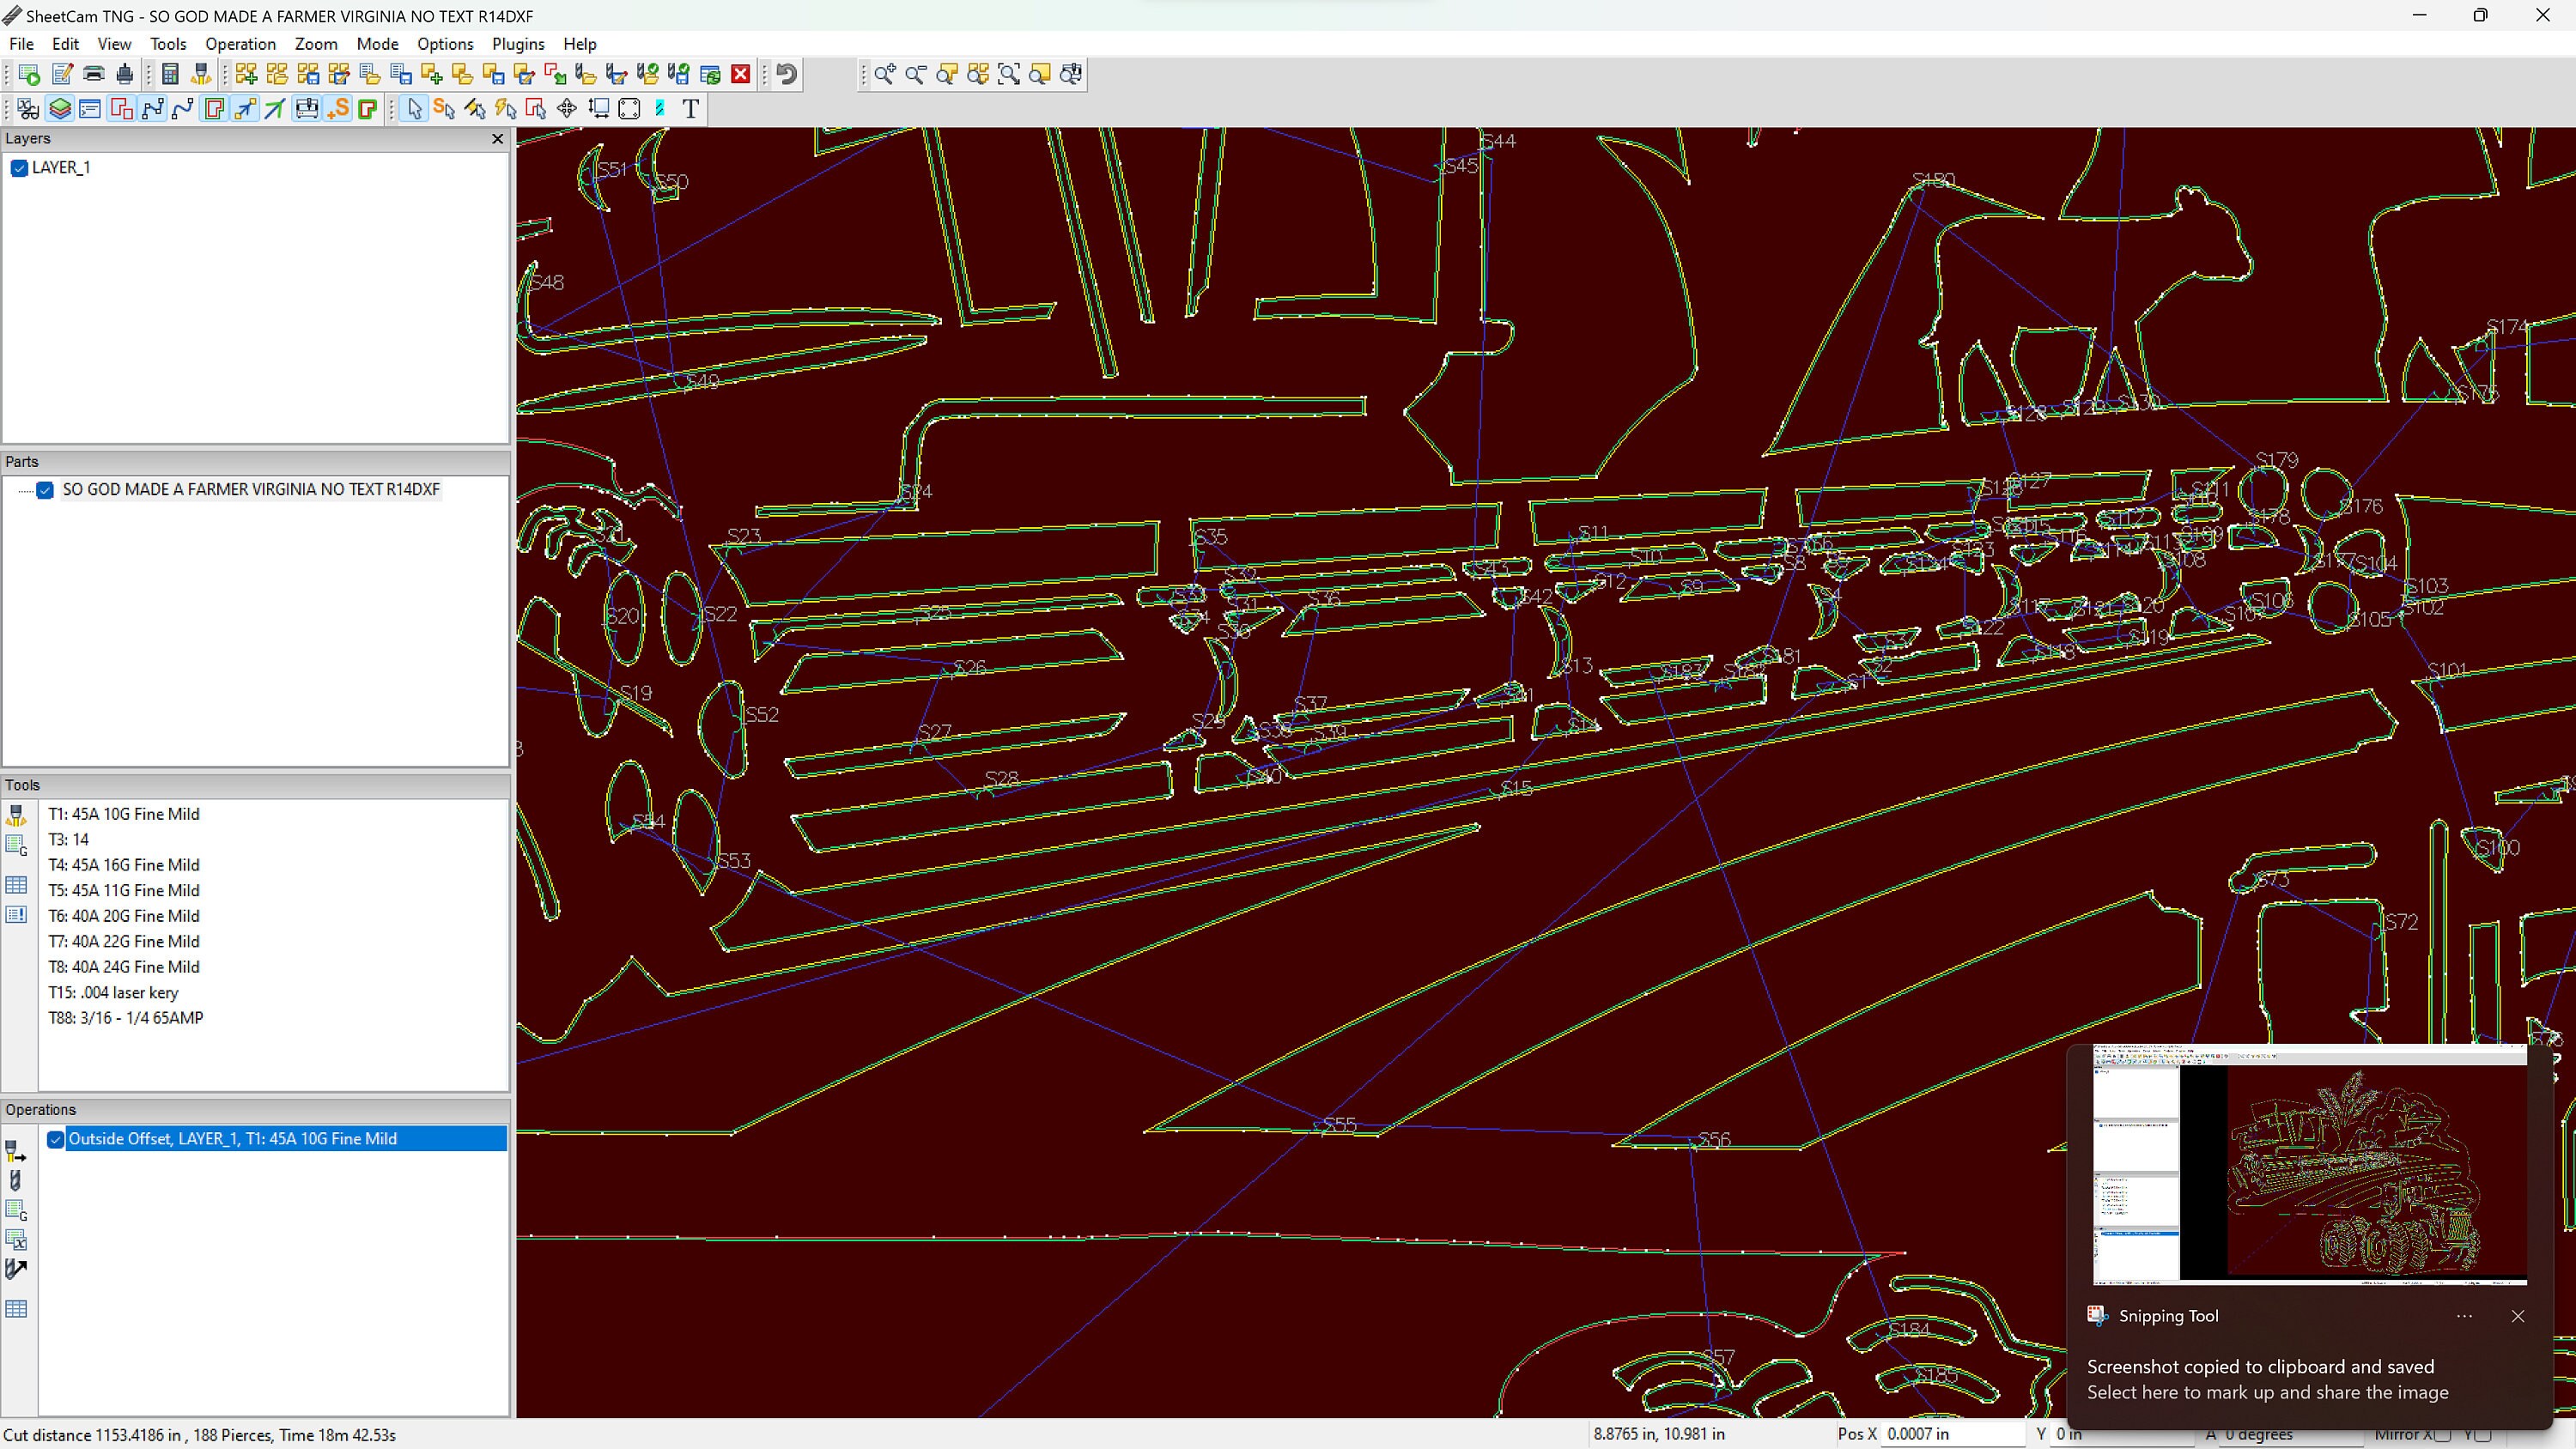The image size is (2576, 1449).
Task: Click the Undo arrow icon
Action: (786, 74)
